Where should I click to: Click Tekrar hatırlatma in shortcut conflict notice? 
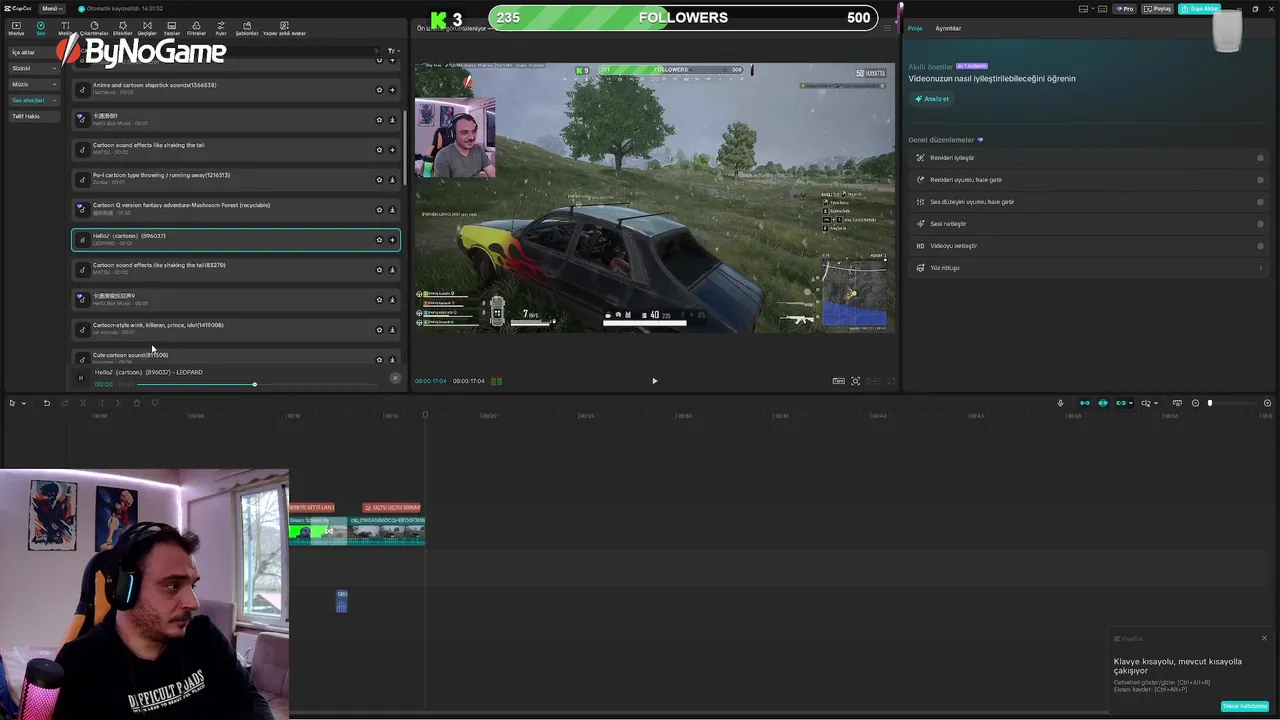1245,706
